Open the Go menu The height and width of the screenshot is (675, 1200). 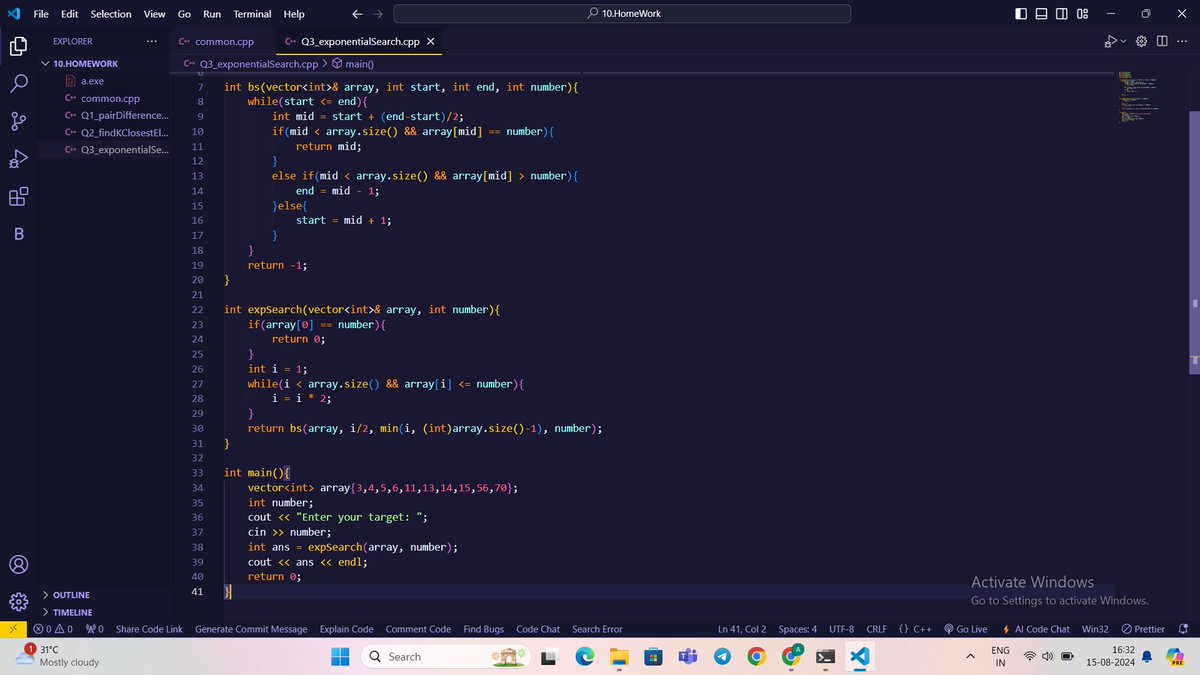tap(184, 14)
